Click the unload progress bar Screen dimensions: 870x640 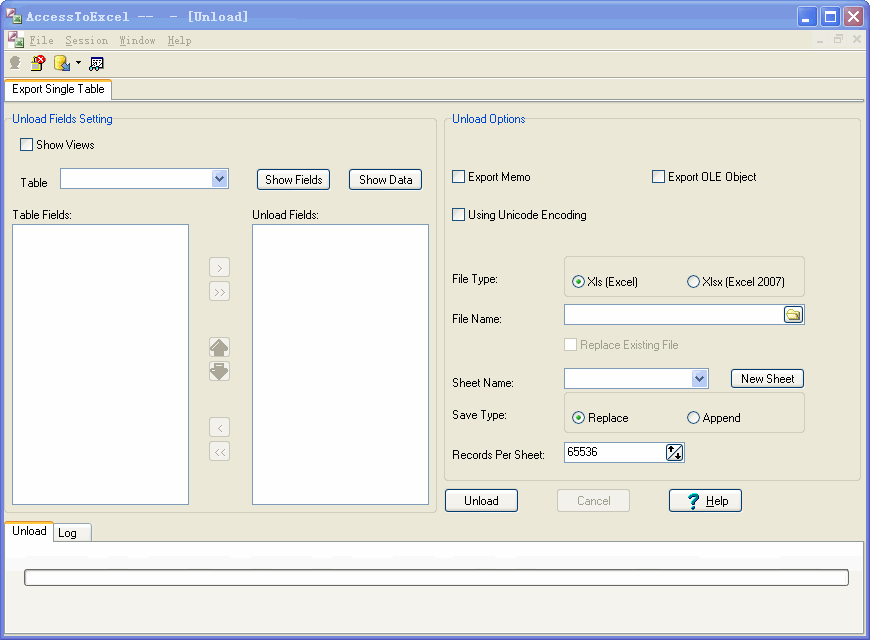[x=436, y=577]
